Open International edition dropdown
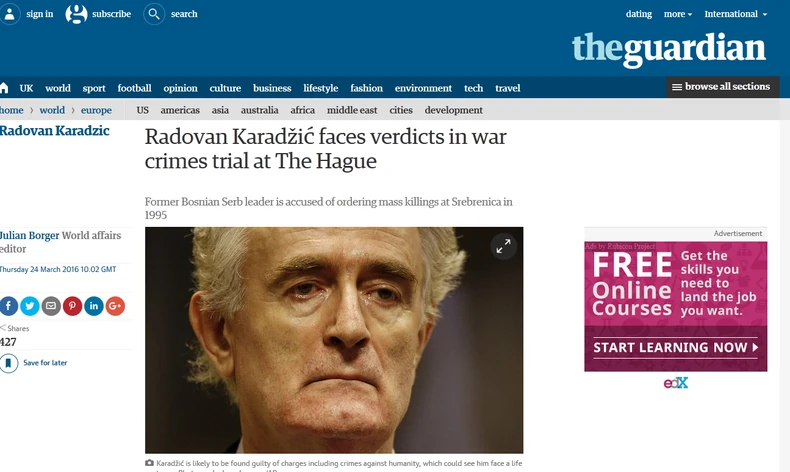Screen dimensions: 790x472 coord(736,14)
